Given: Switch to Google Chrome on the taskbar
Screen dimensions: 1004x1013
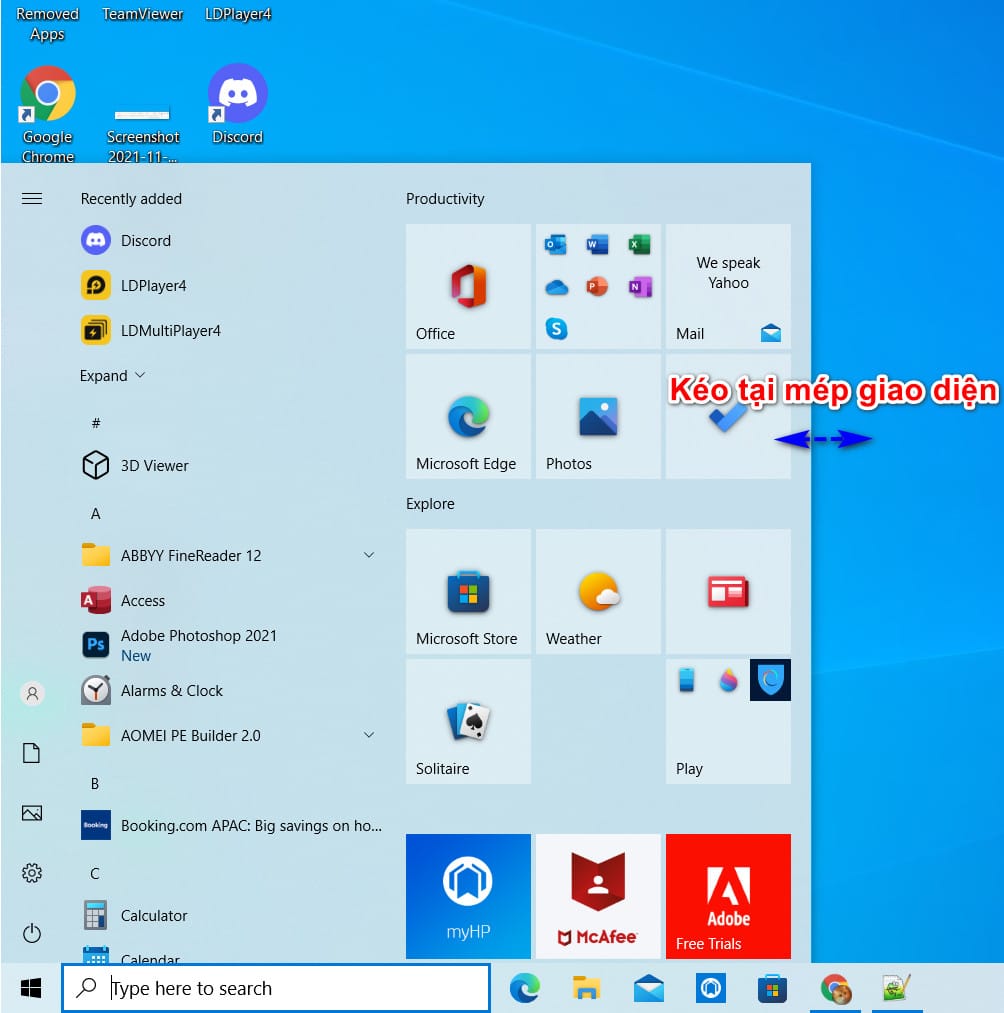Looking at the screenshot, I should pyautogui.click(x=835, y=988).
